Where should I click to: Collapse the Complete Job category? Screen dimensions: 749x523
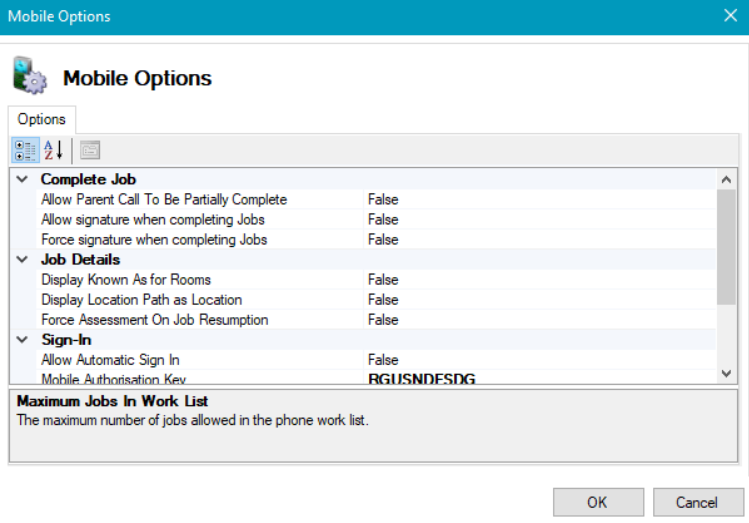pyautogui.click(x=22, y=179)
